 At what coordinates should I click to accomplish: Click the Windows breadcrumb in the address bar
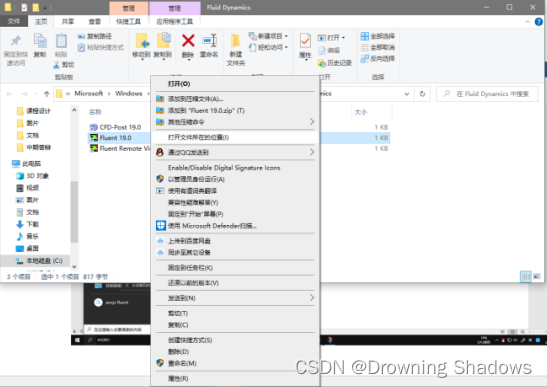coord(129,94)
